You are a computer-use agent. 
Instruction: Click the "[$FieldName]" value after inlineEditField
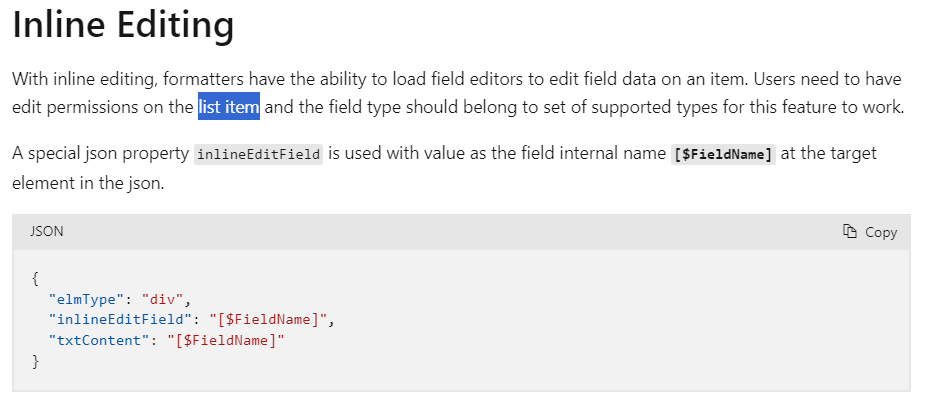pyautogui.click(x=268, y=319)
